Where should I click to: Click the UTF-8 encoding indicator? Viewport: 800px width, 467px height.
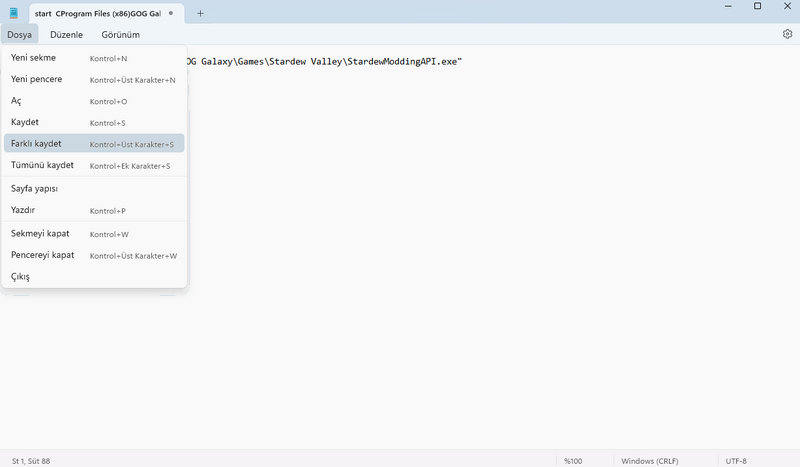click(736, 461)
